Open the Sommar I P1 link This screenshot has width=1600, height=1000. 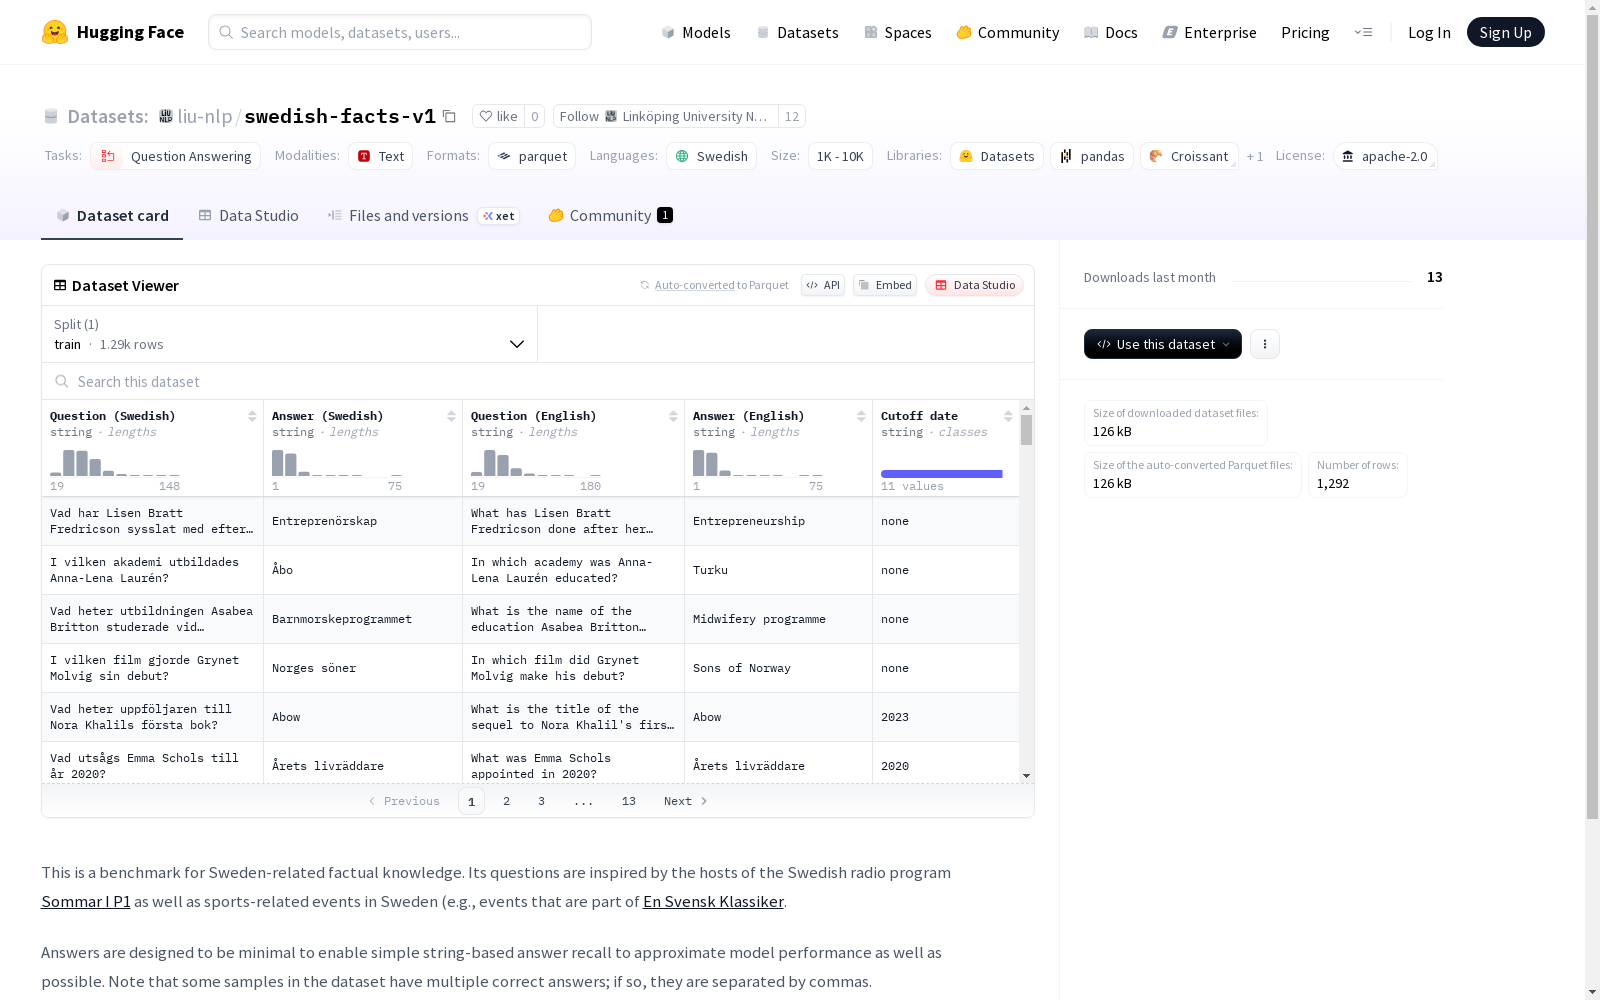86,901
